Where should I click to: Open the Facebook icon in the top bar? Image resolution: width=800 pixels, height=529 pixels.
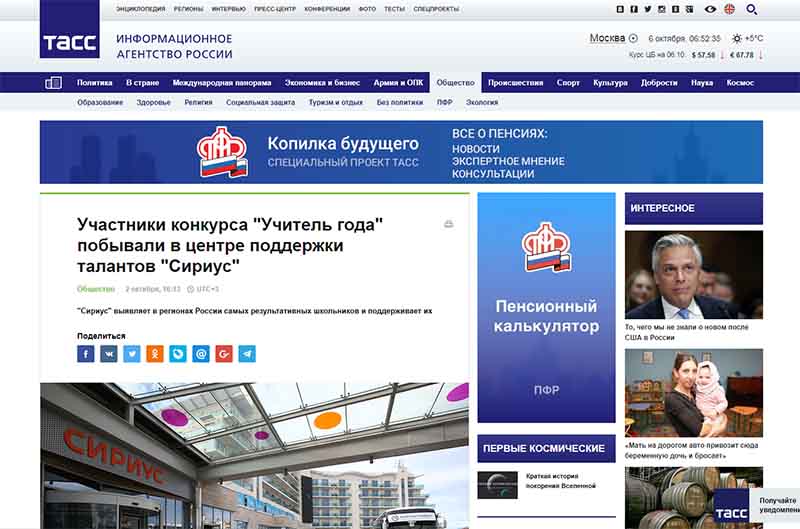tap(634, 9)
